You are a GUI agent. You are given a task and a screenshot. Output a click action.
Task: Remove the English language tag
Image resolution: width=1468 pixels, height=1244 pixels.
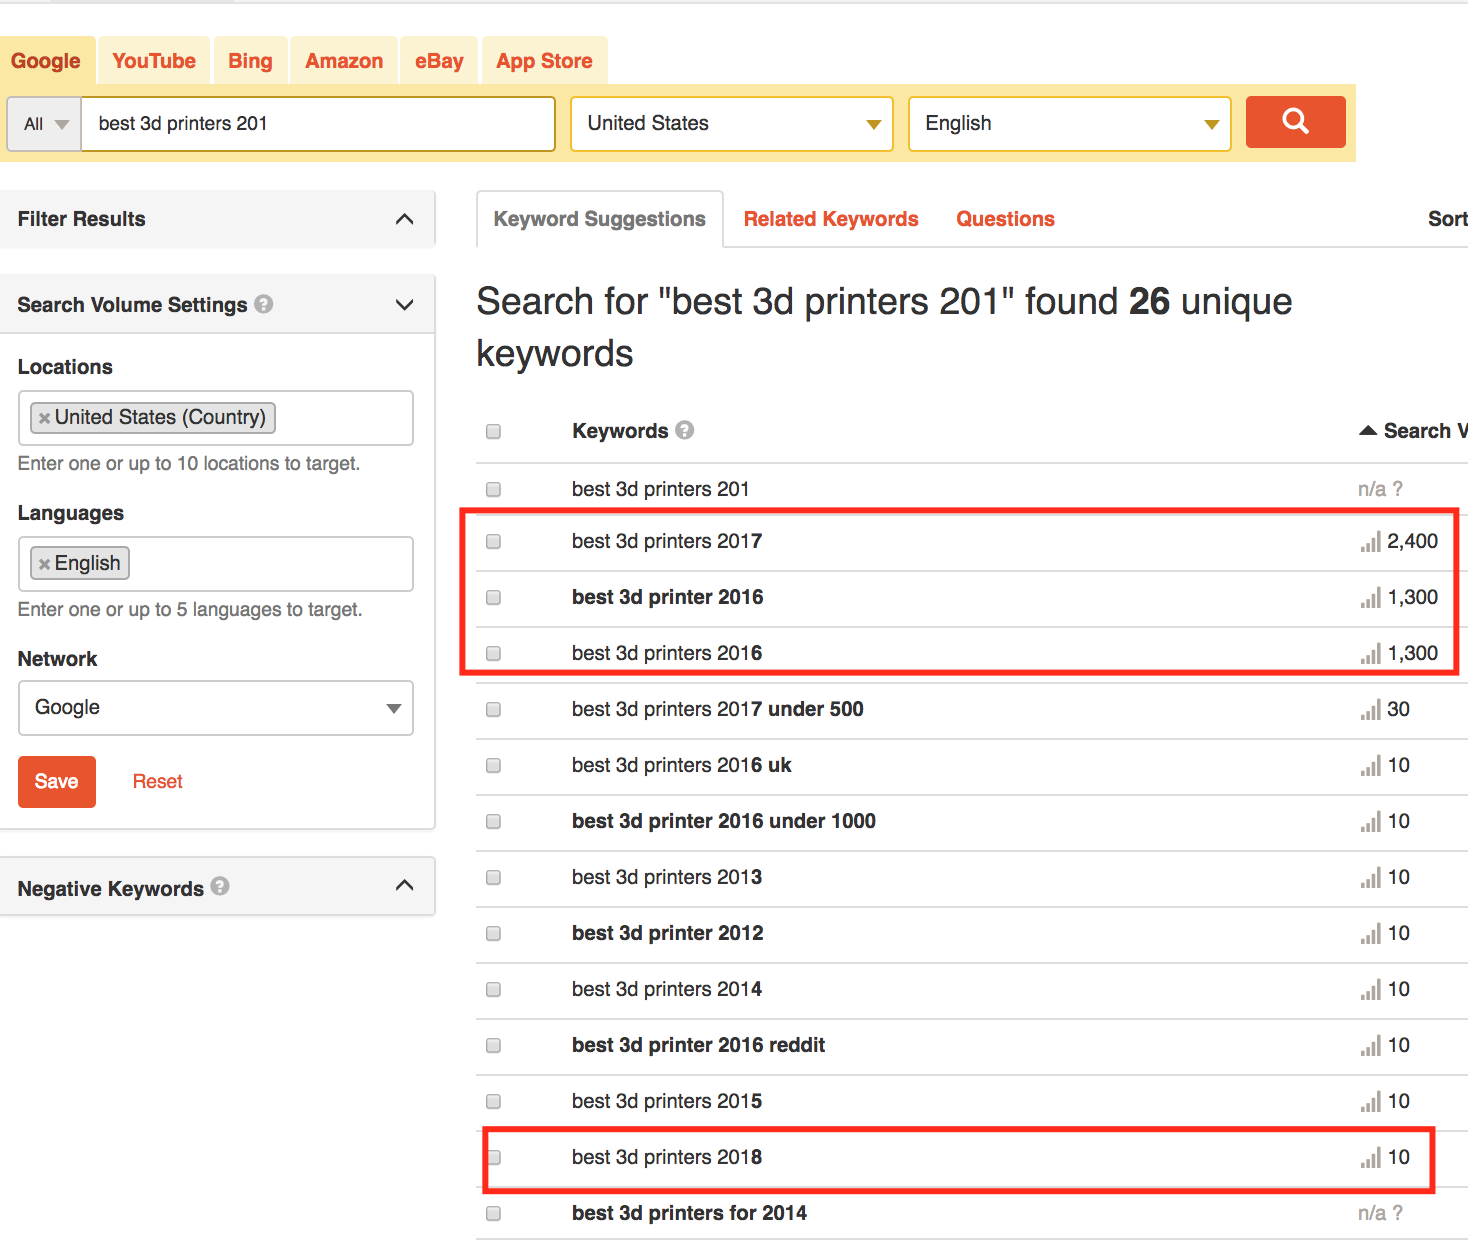pyautogui.click(x=44, y=564)
